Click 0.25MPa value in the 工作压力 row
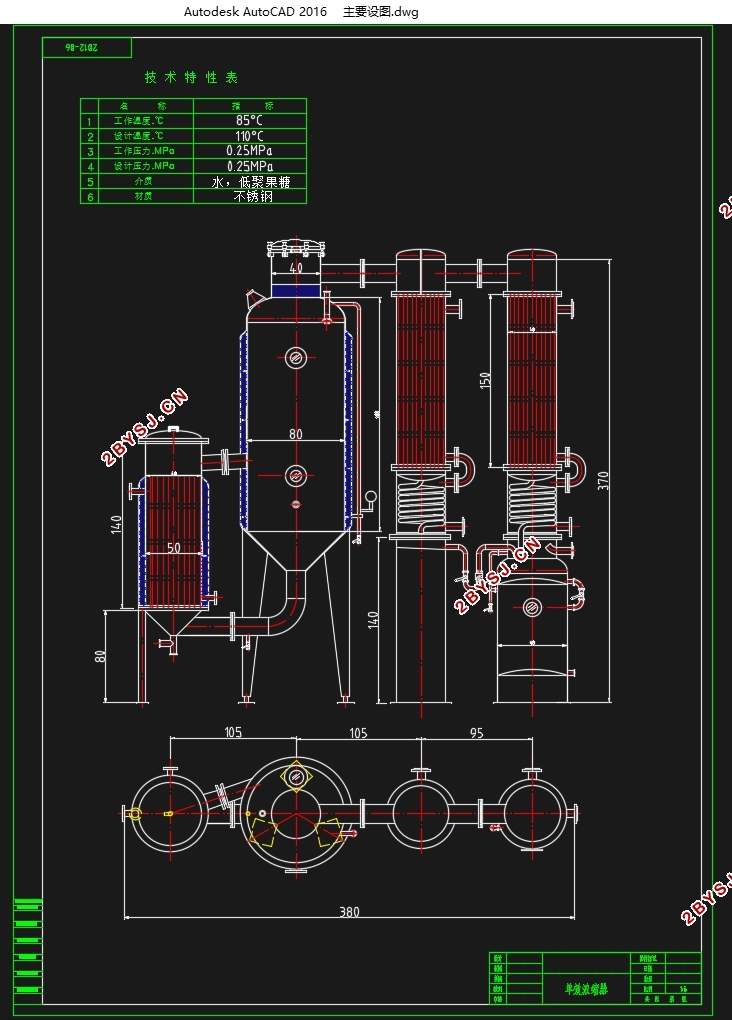This screenshot has width=732, height=1020. 250,151
